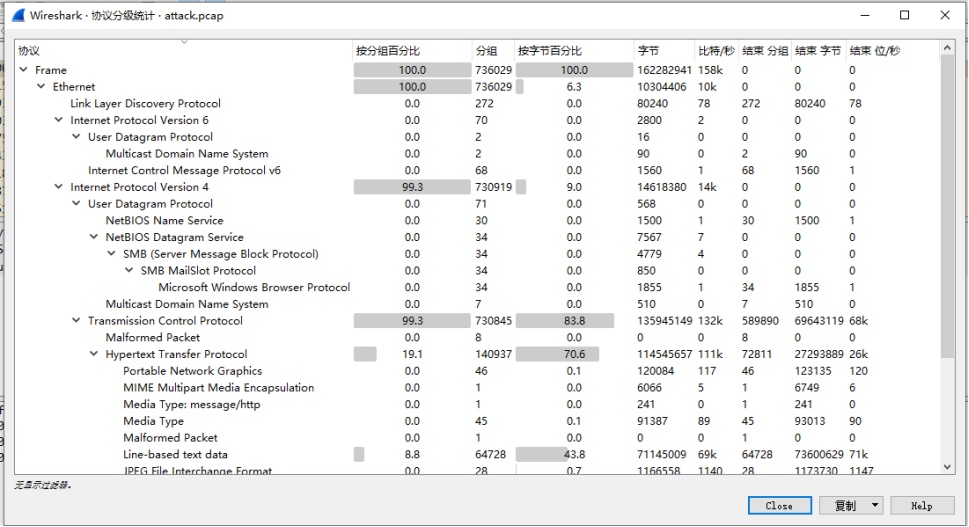The image size is (969, 527).
Task: Sort by the 按字节百分比 column header
Action: click(574, 51)
